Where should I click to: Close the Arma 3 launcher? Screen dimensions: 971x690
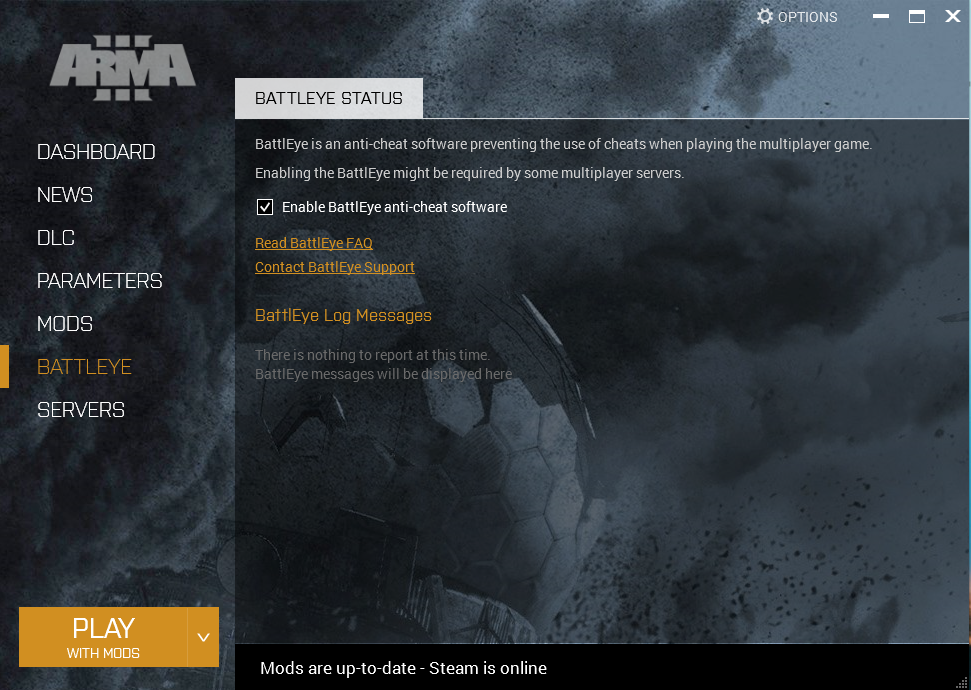952,17
